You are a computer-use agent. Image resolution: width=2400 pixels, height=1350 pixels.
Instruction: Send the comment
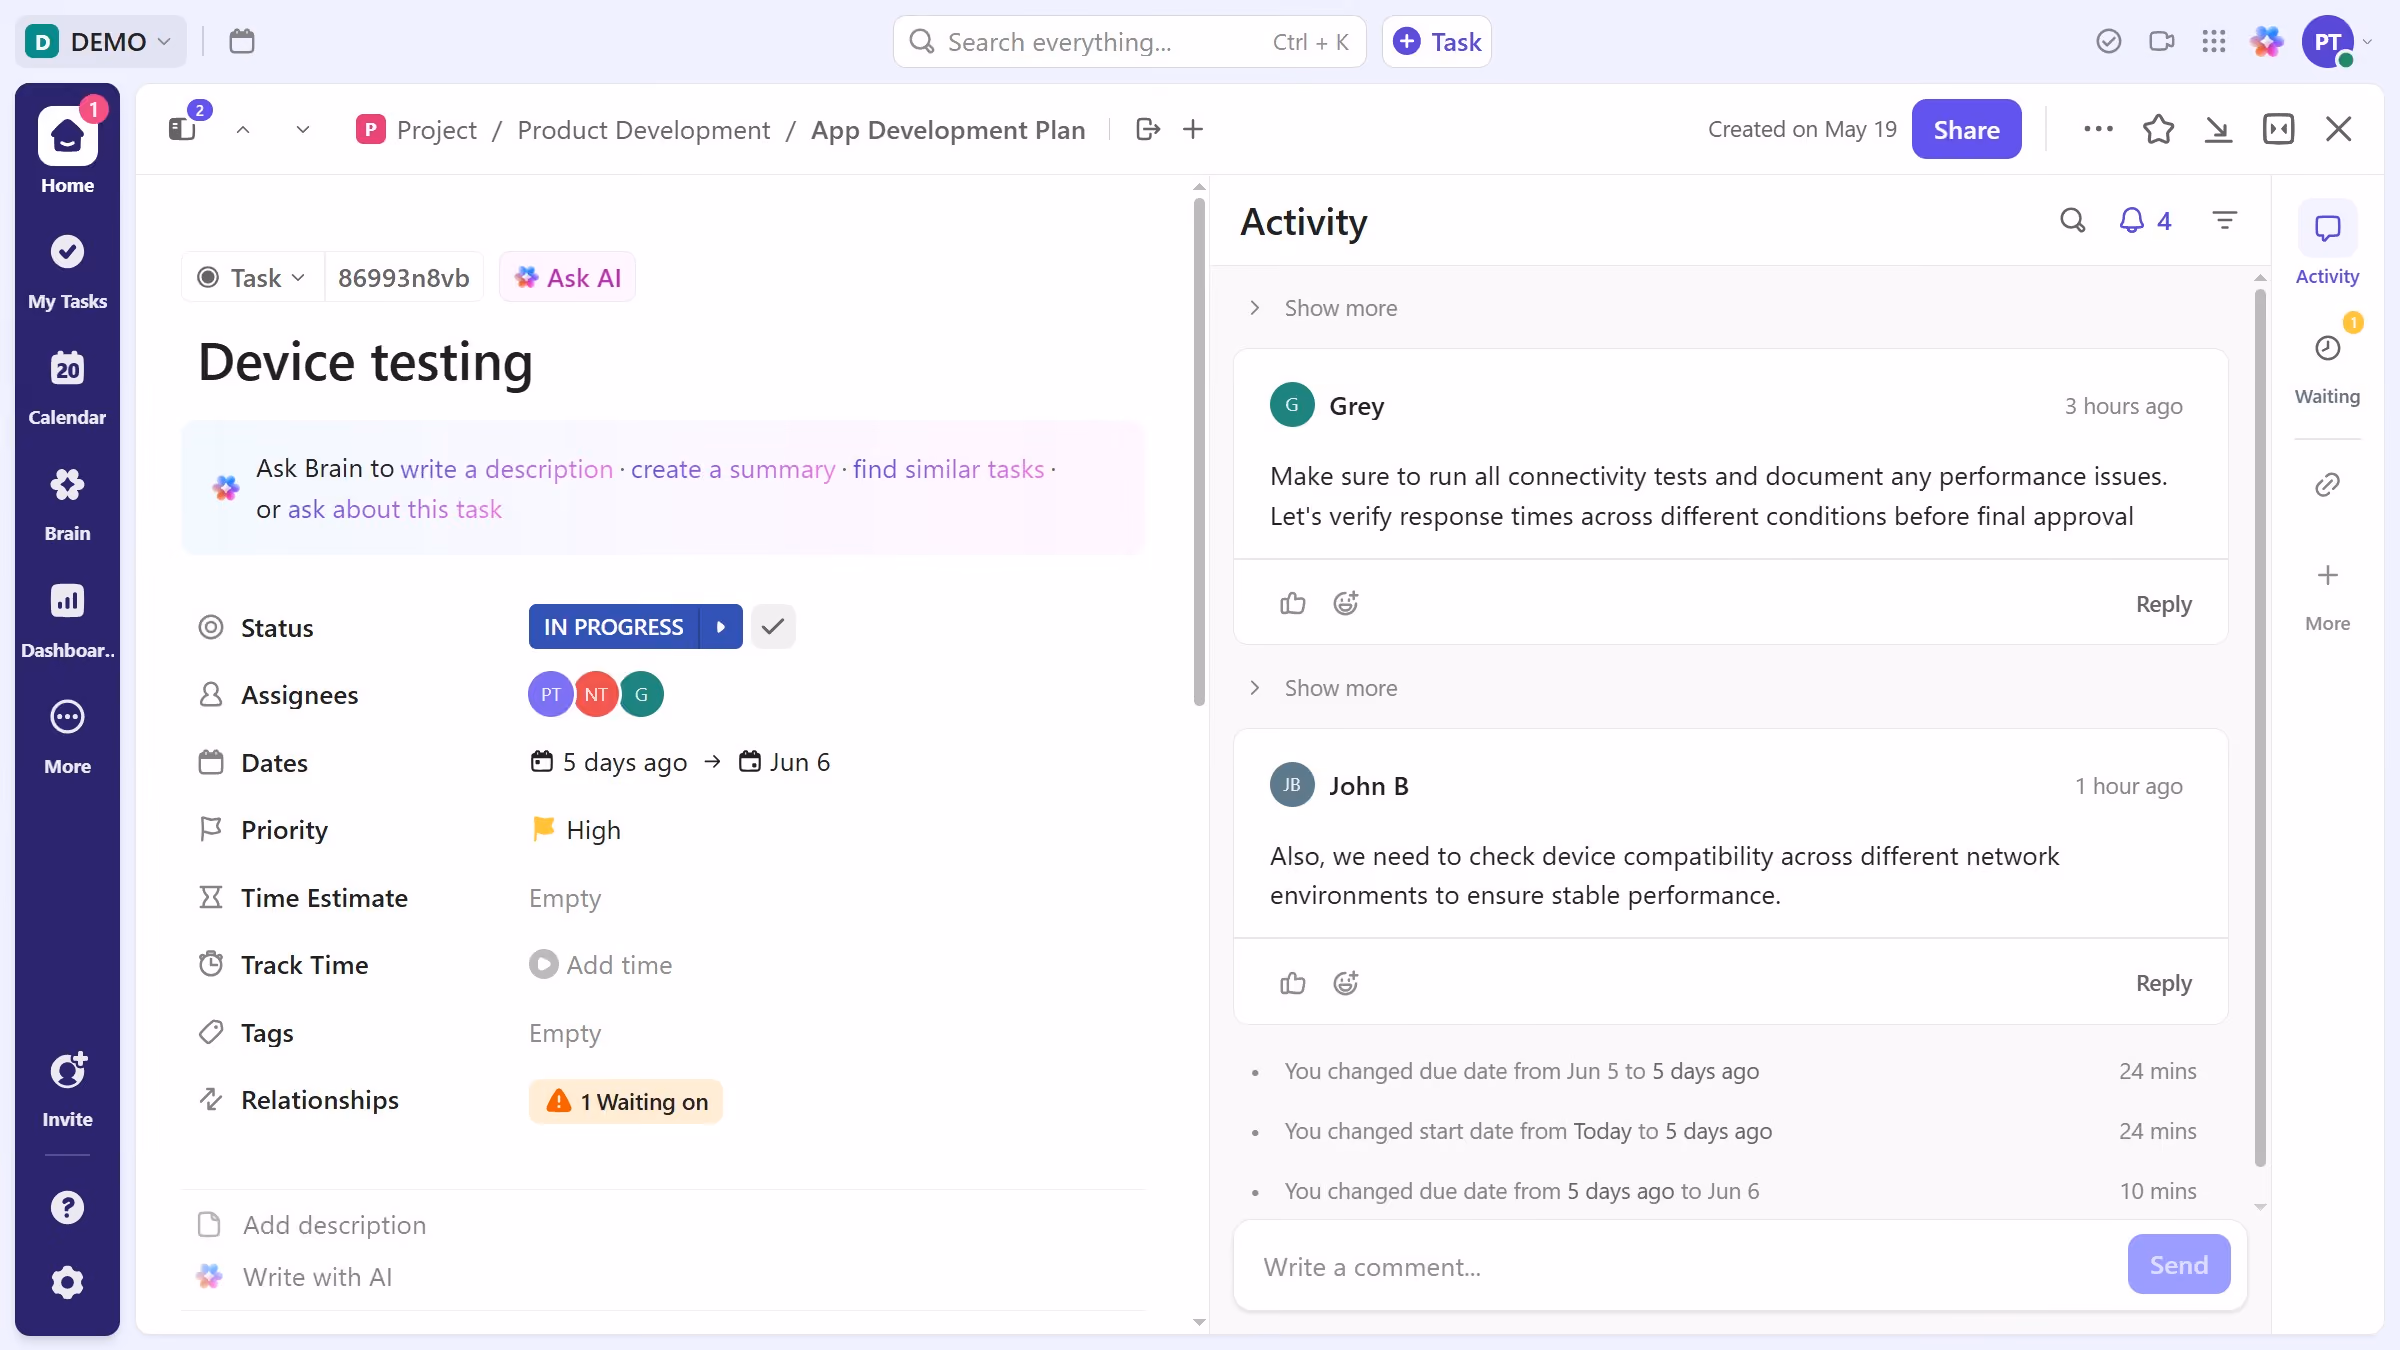coord(2179,1264)
